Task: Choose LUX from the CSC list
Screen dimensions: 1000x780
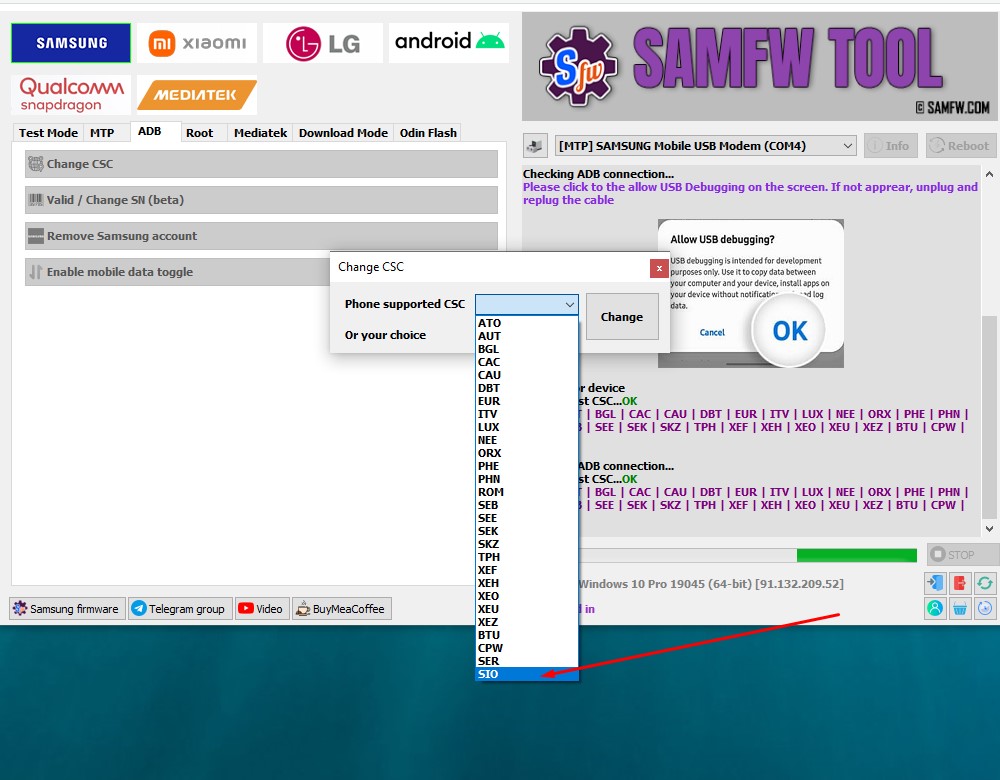Action: pyautogui.click(x=527, y=427)
